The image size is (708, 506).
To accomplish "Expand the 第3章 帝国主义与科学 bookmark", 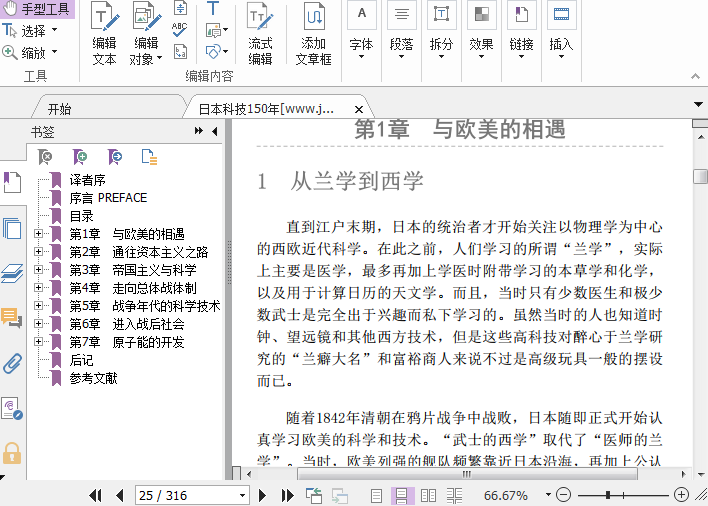I will pos(38,269).
